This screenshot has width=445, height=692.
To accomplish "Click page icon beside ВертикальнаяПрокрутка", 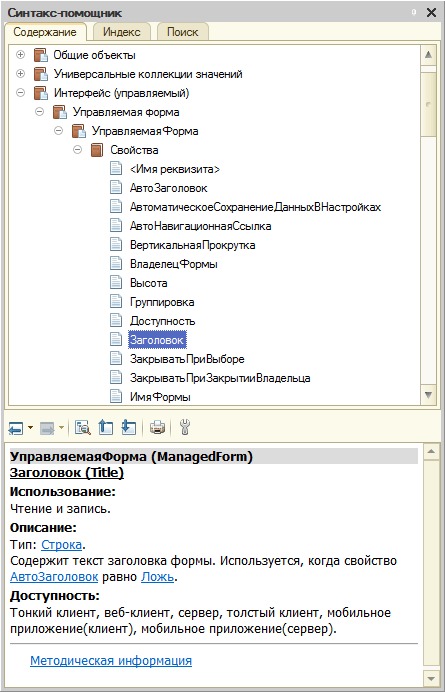I will (x=116, y=245).
